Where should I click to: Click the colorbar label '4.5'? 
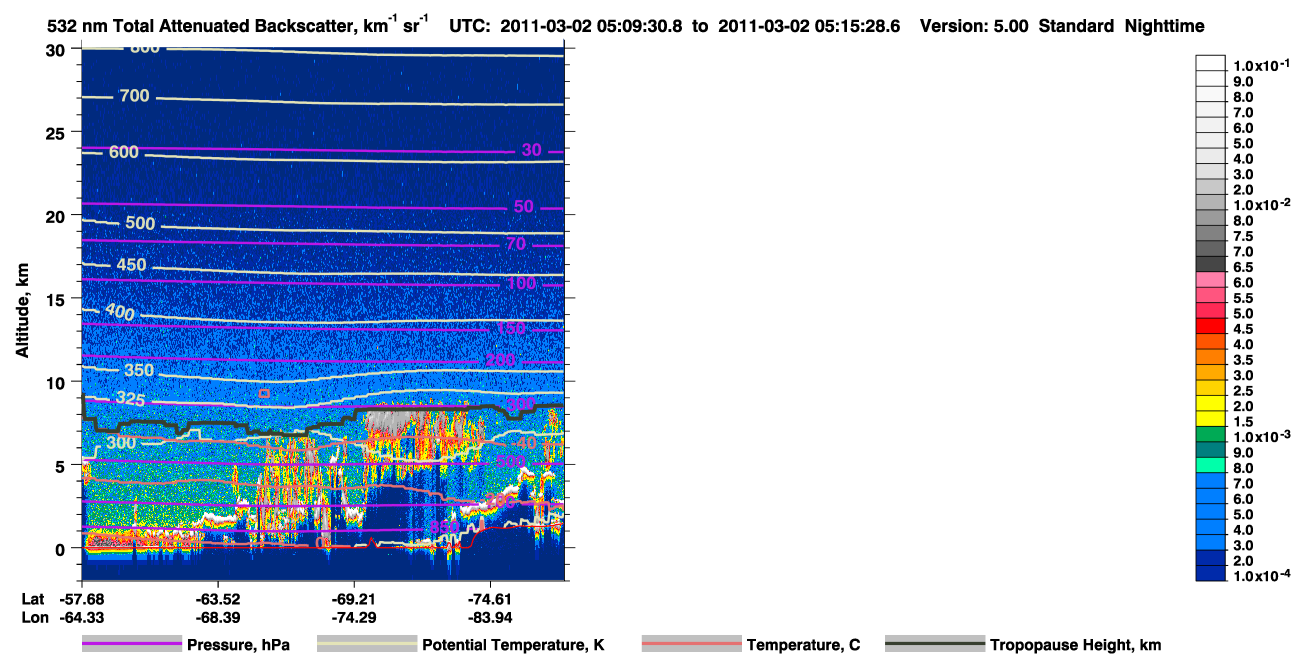[1242, 329]
